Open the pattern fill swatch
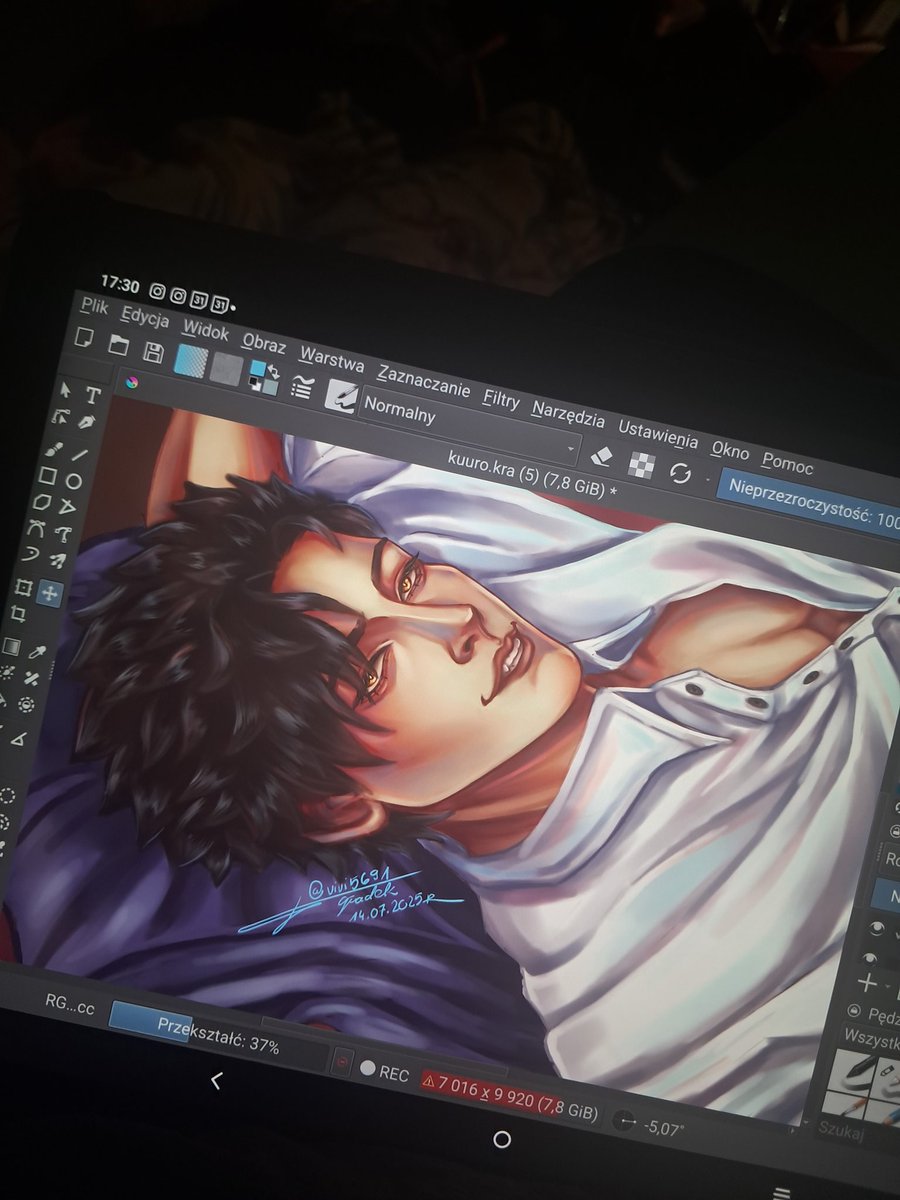This screenshot has height=1200, width=900. [227, 369]
